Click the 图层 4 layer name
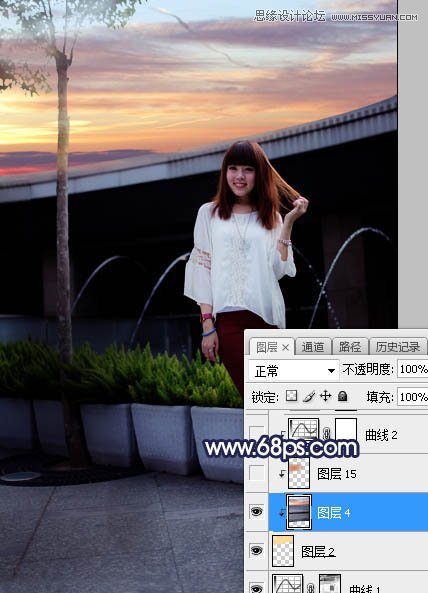The height and width of the screenshot is (593, 428). [333, 513]
